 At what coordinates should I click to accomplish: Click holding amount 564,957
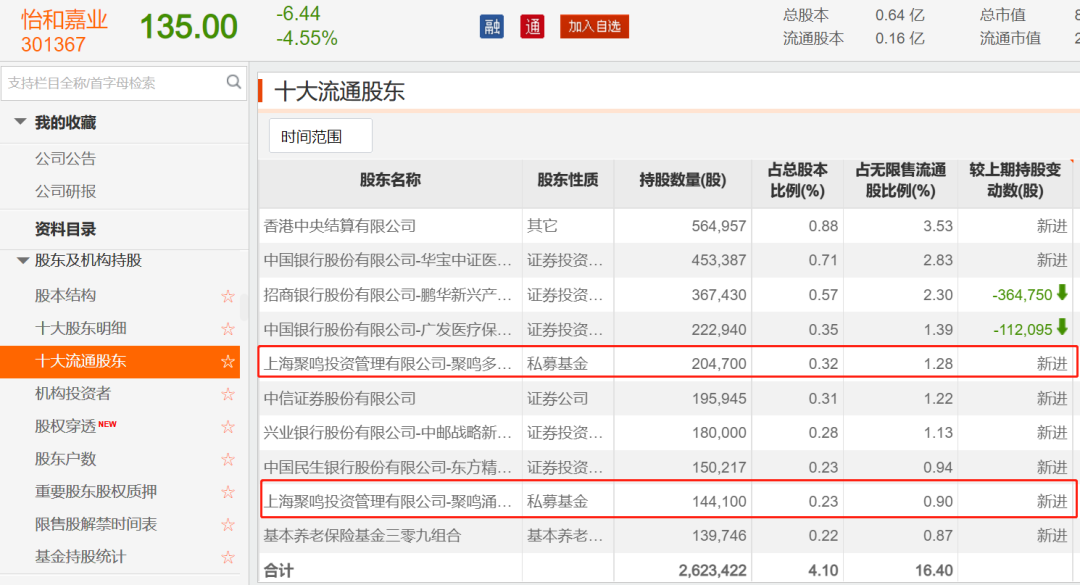(718, 226)
